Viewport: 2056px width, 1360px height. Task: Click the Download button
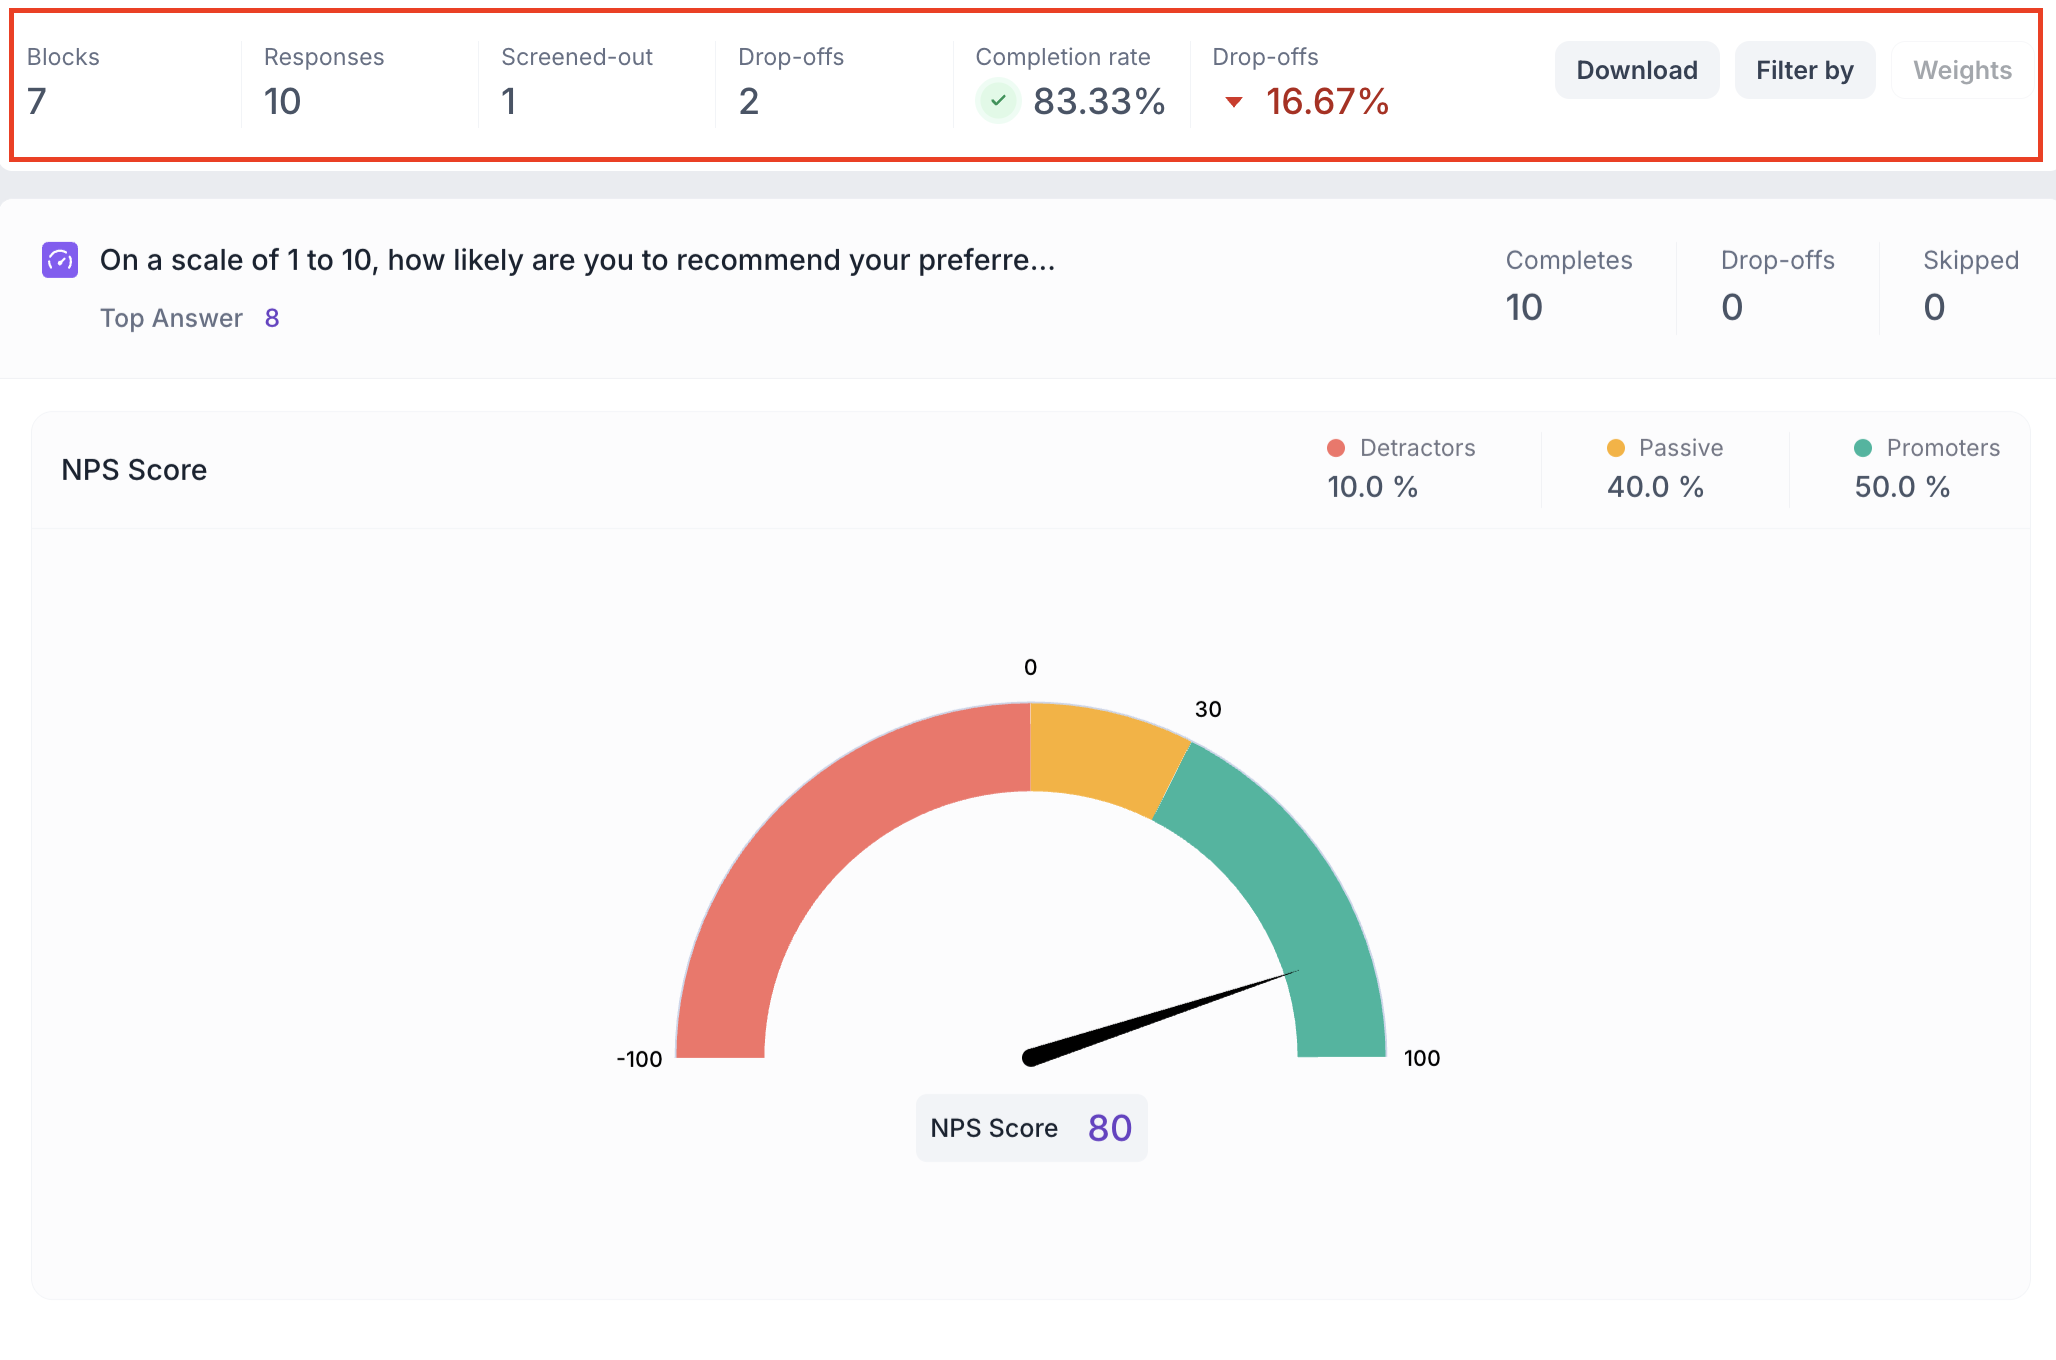(x=1636, y=70)
